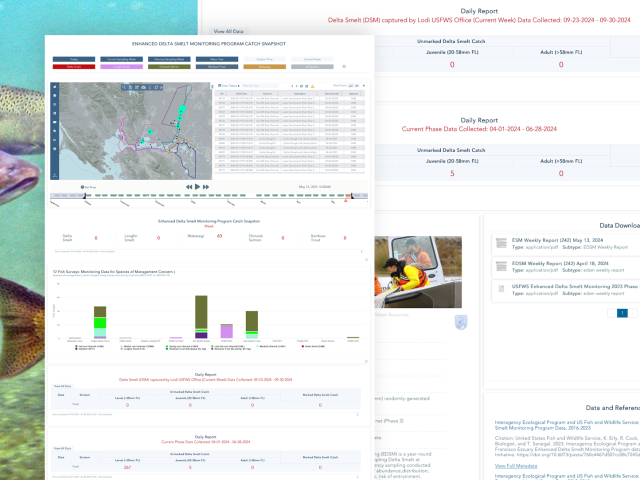Click the rewind button in the timeline controls
640x480 pixels.
pos(189,187)
